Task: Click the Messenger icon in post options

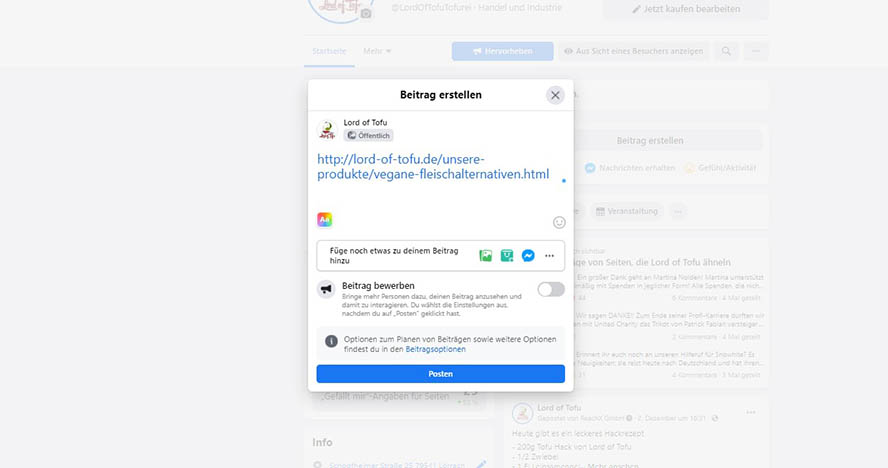Action: click(528, 256)
